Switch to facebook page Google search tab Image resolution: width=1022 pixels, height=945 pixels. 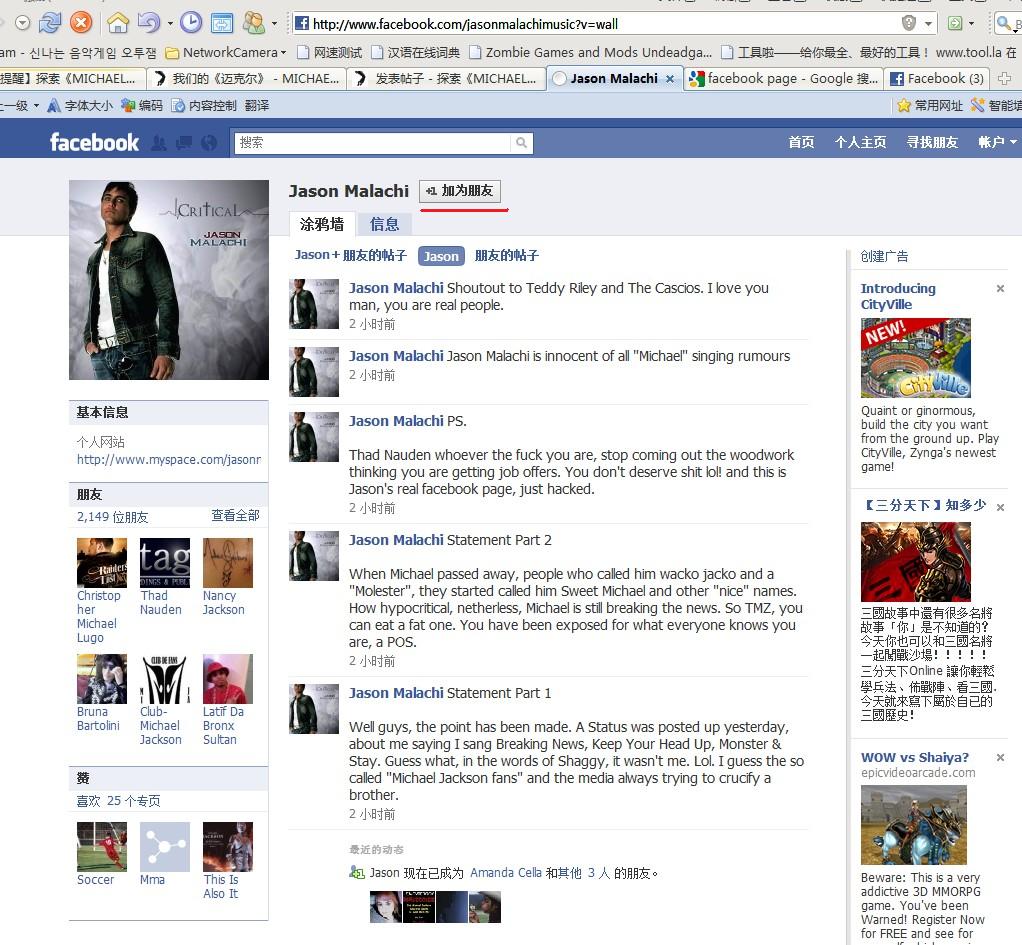click(x=783, y=79)
